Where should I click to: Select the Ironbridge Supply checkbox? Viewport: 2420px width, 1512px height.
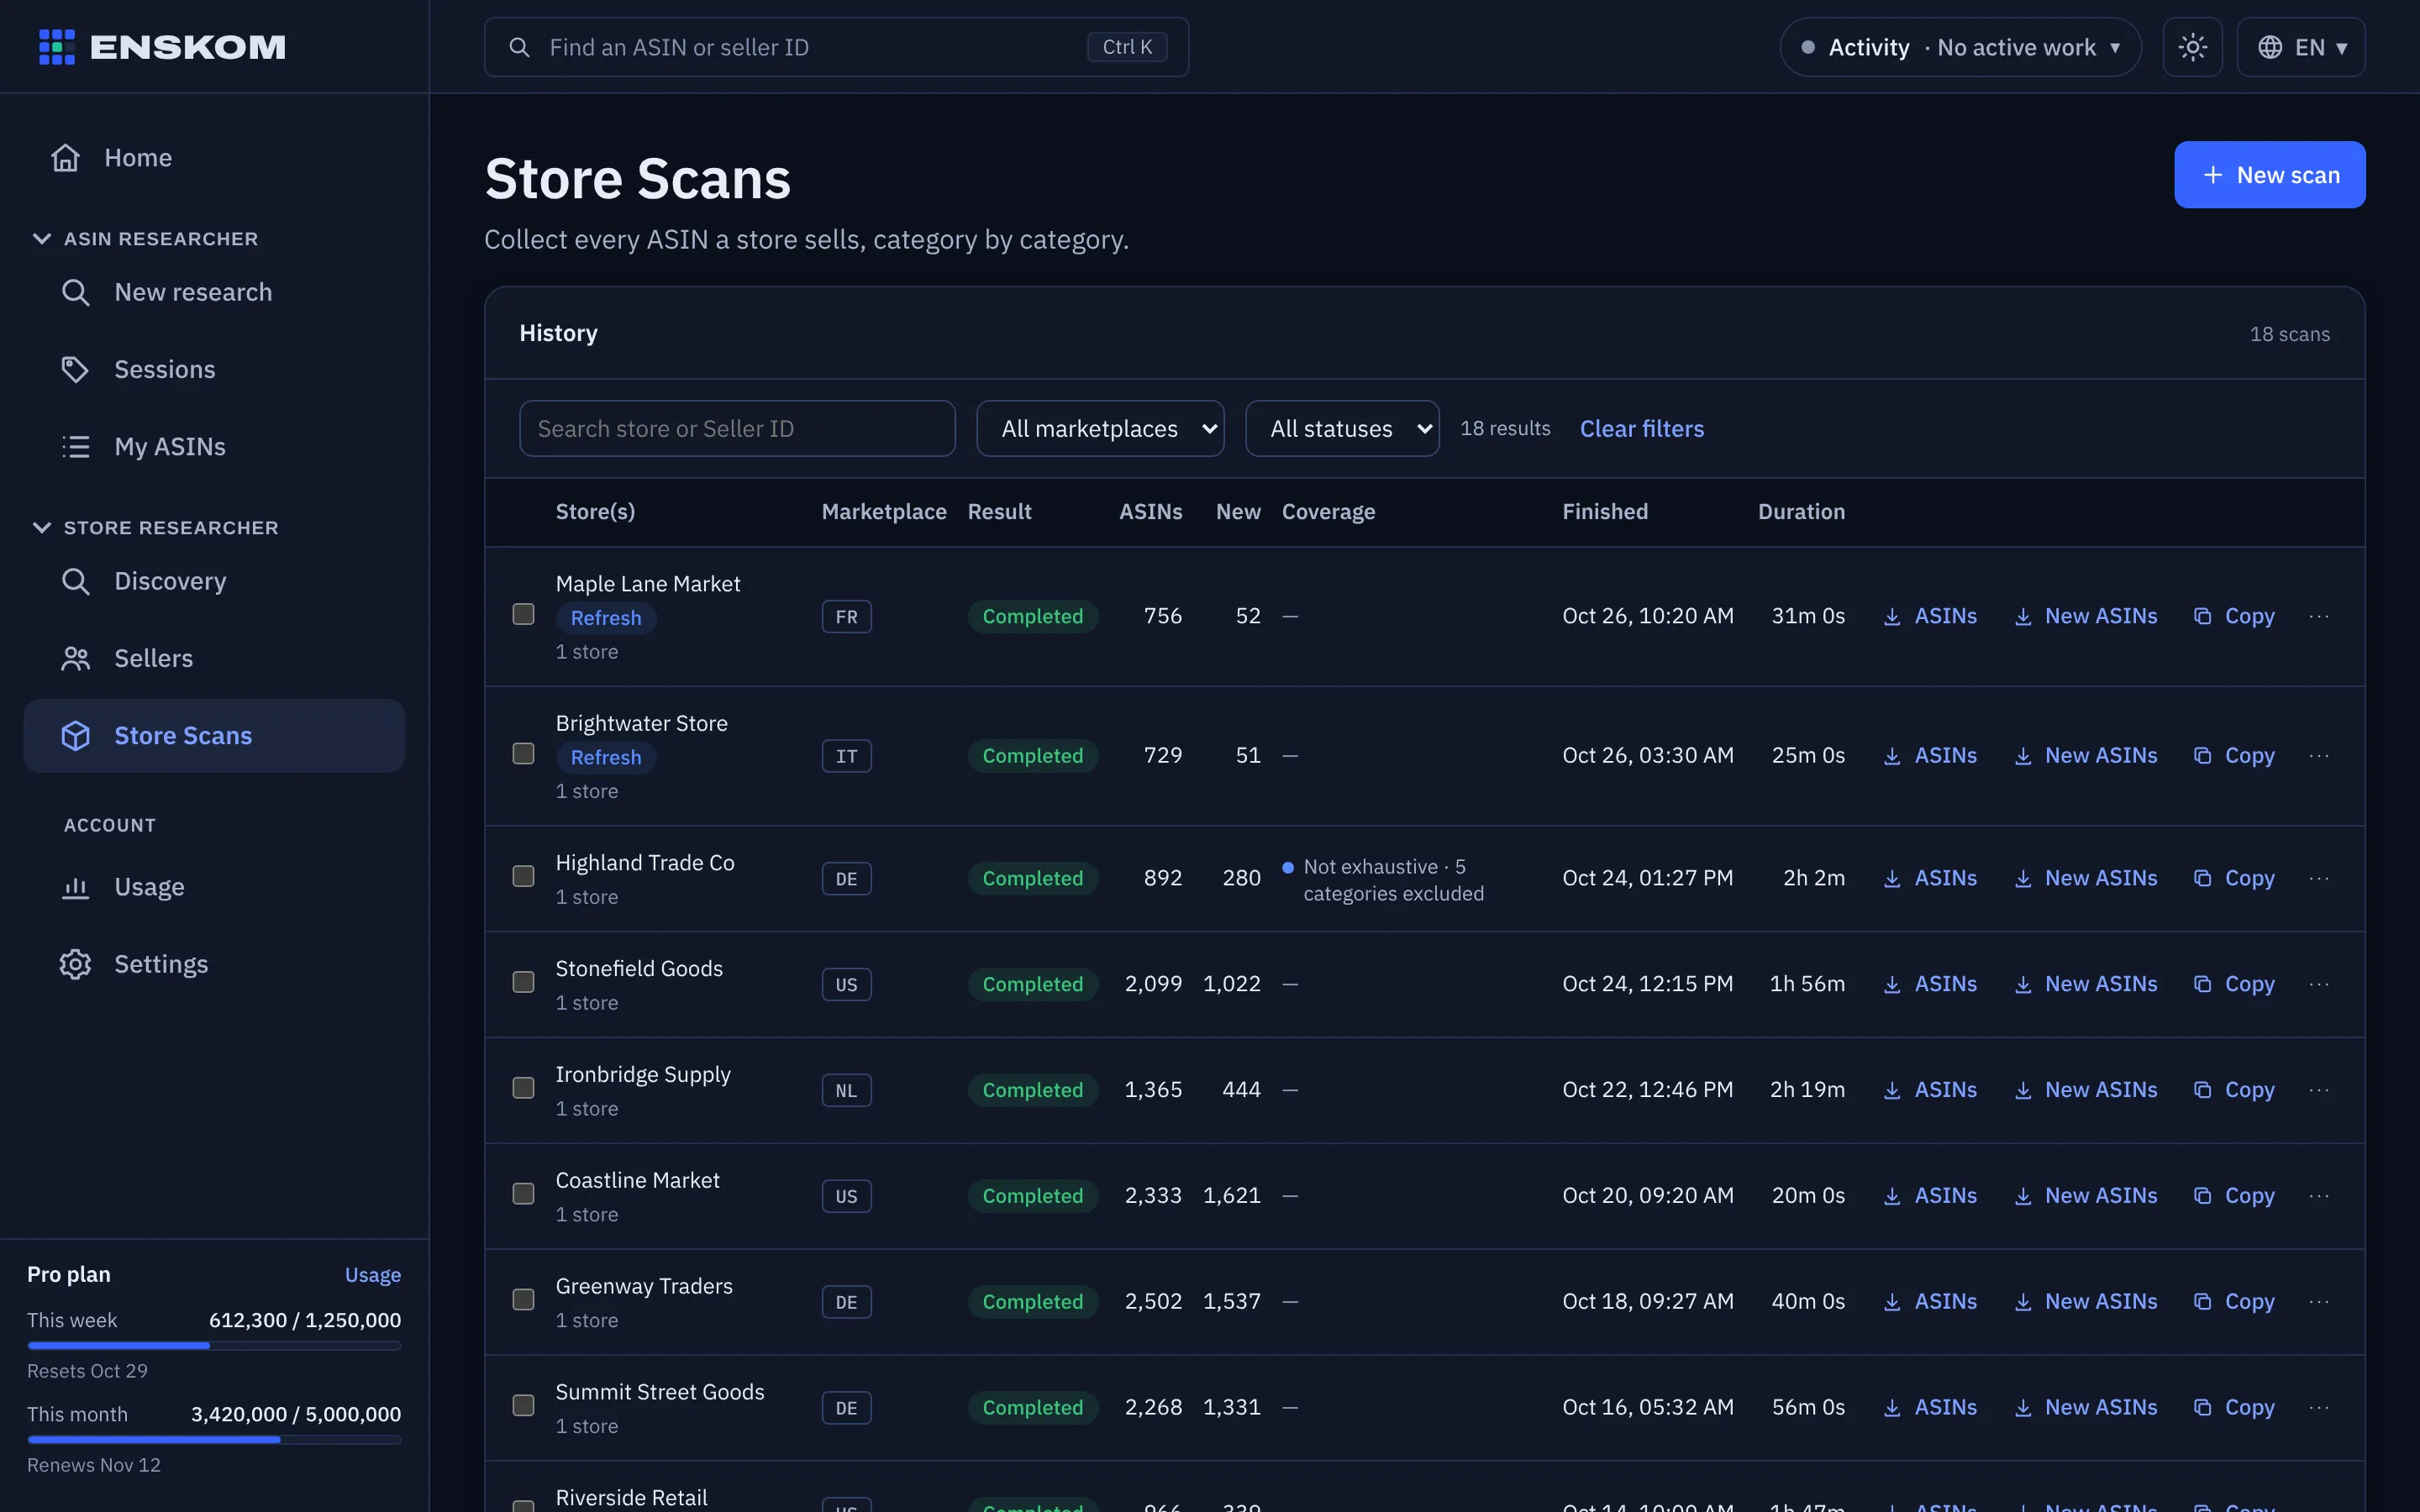pyautogui.click(x=523, y=1088)
